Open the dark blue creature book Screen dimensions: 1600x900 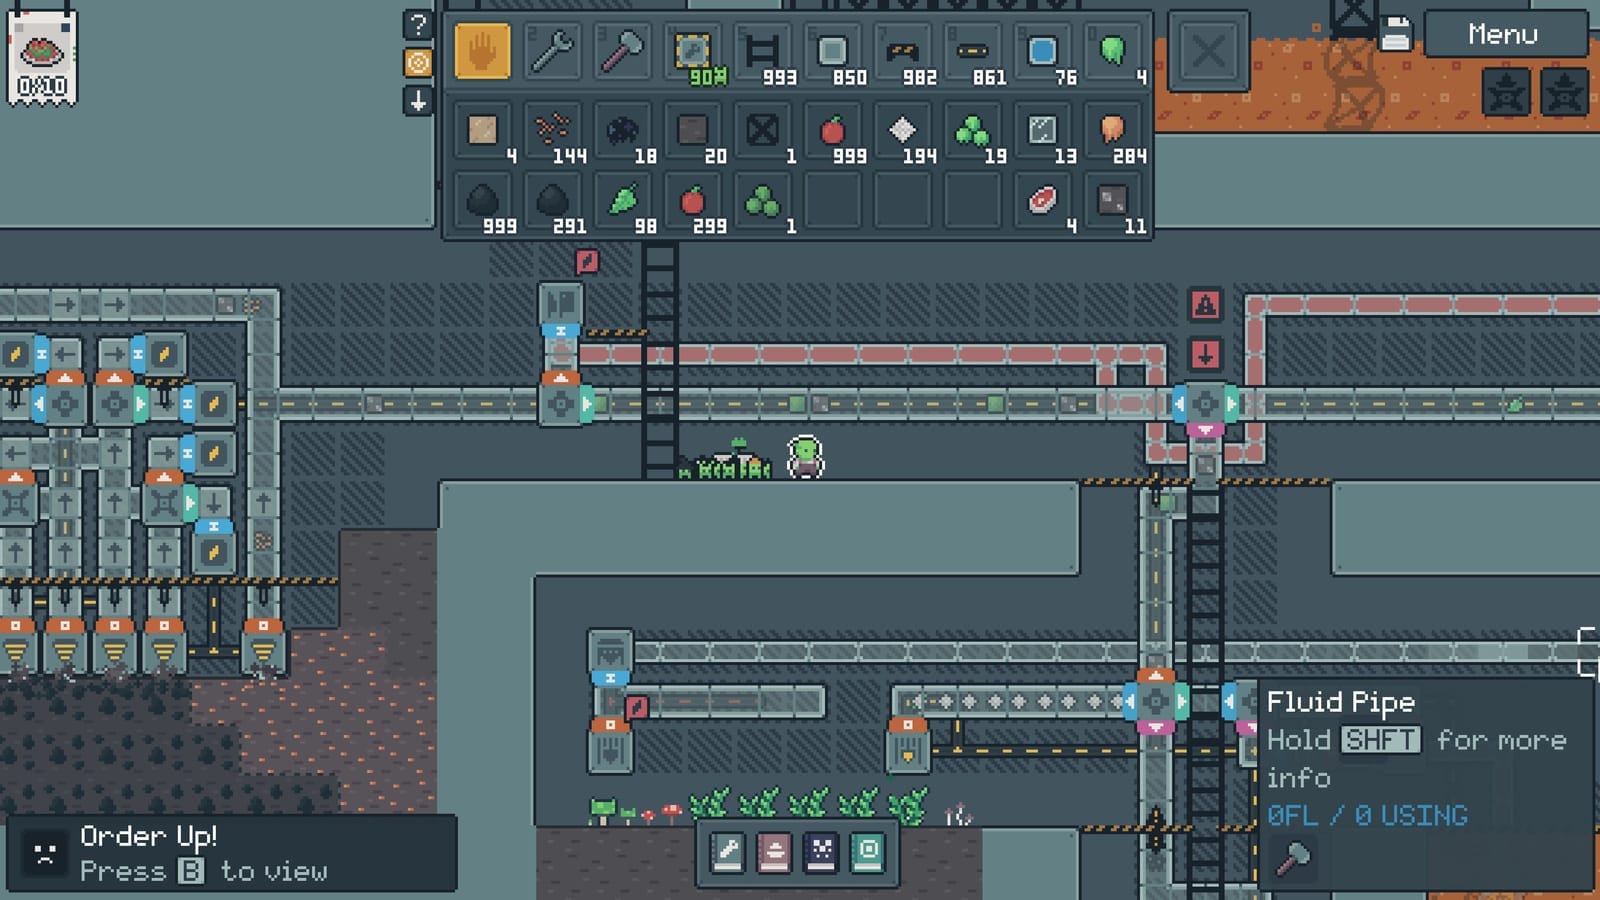pyautogui.click(x=821, y=852)
